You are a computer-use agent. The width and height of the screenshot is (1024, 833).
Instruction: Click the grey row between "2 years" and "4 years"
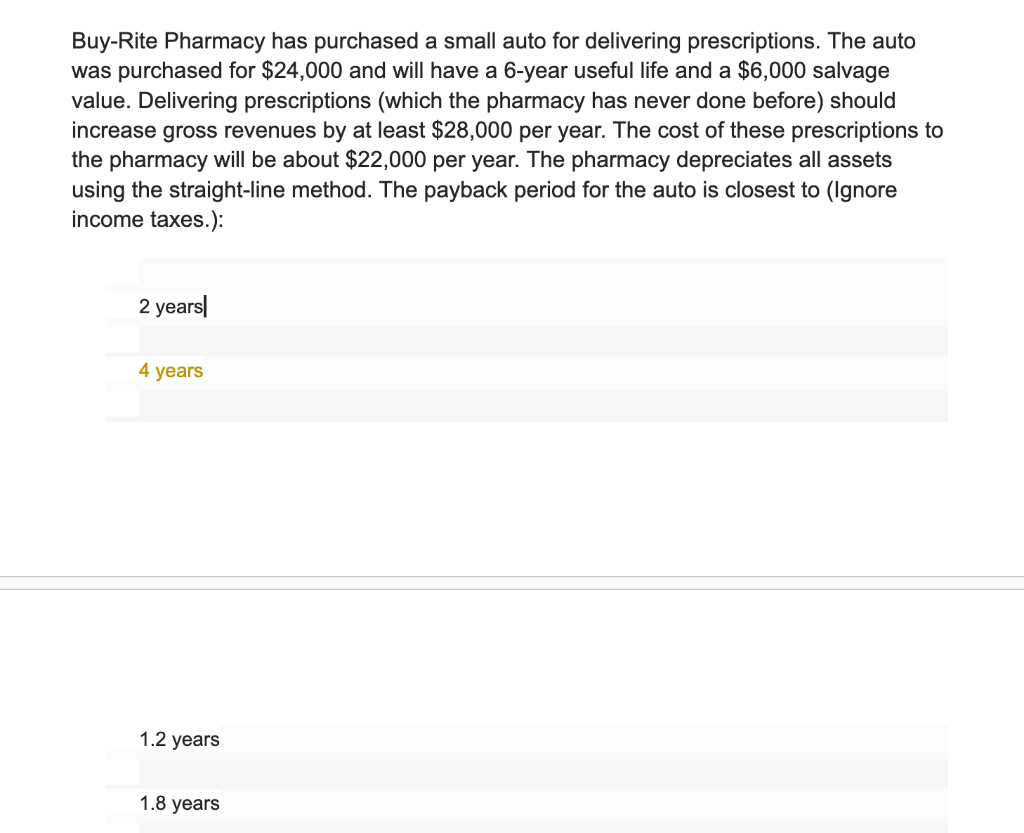[540, 340]
